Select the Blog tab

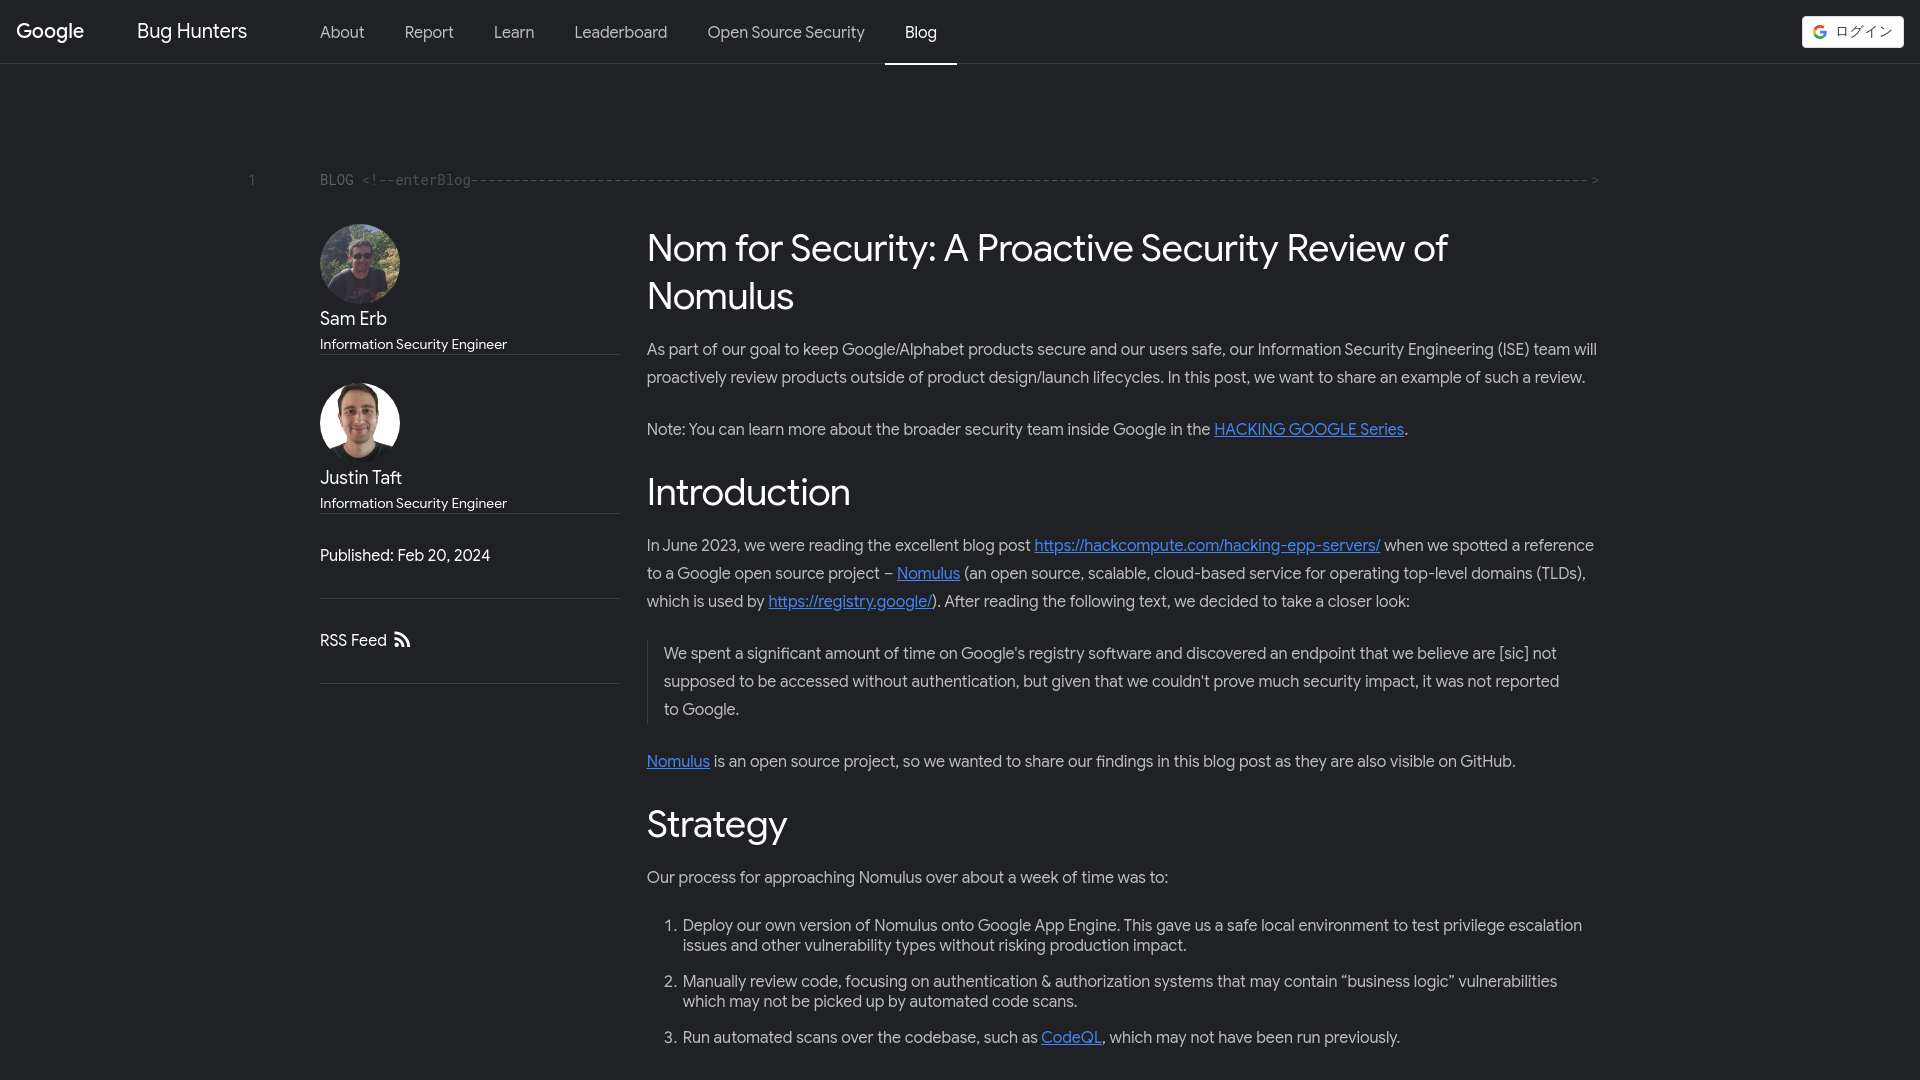click(921, 32)
